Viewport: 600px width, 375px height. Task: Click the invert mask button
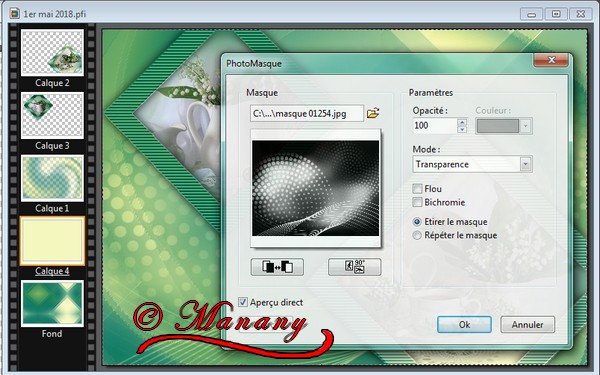(277, 267)
